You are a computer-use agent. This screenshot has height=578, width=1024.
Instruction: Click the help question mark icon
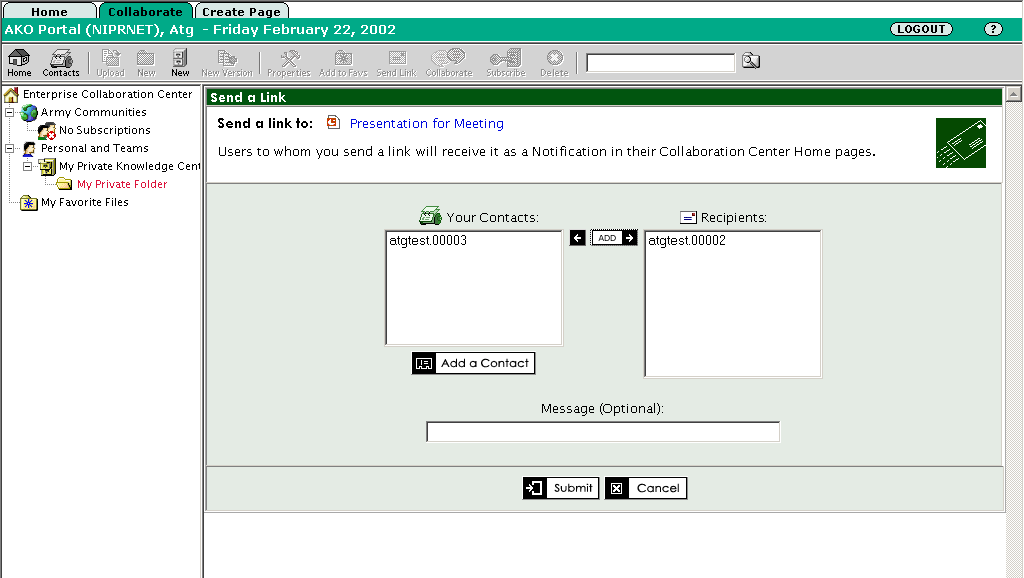[993, 30]
